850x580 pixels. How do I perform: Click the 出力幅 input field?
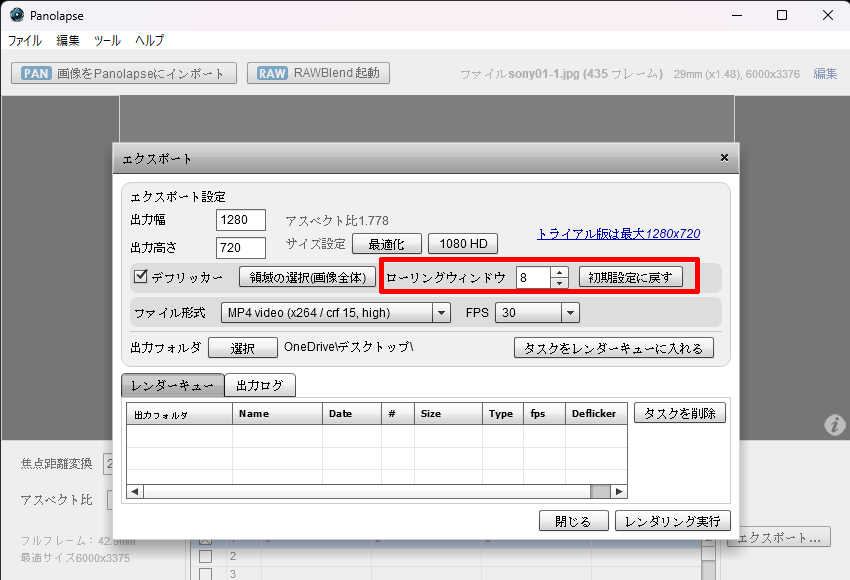click(x=241, y=220)
